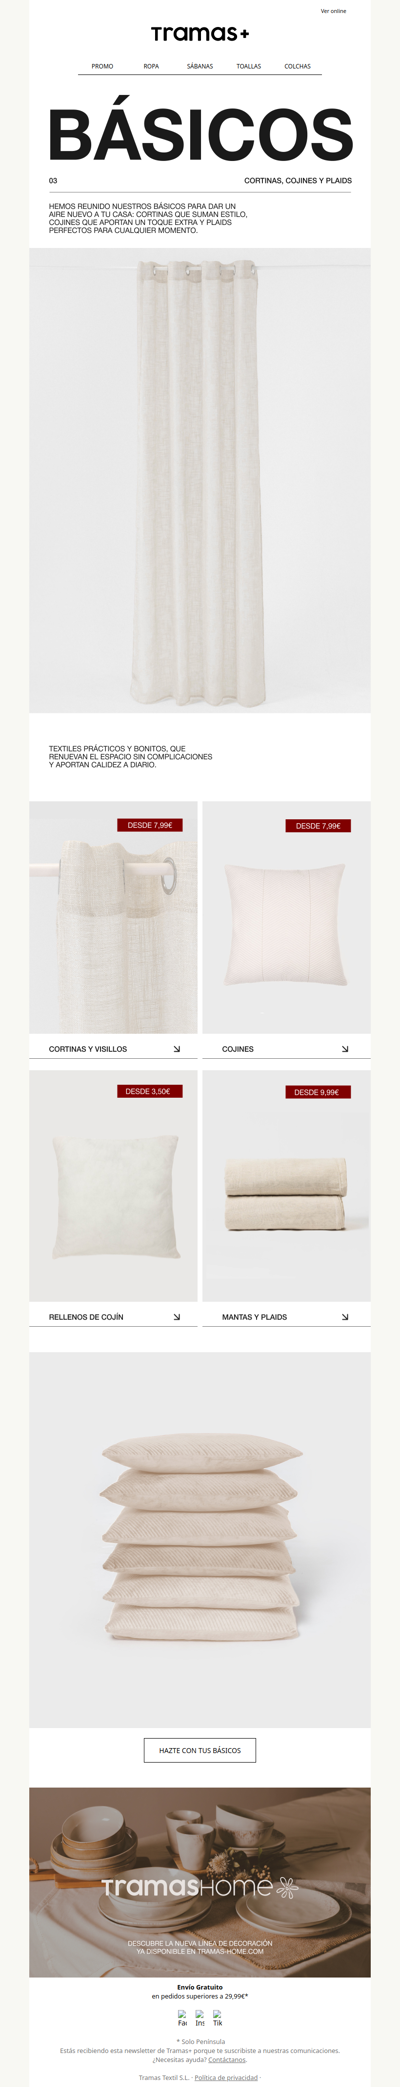This screenshot has height=2087, width=400.
Task: Click the arrow icon beside Rellenos de Cojín
Action: coord(177,1317)
